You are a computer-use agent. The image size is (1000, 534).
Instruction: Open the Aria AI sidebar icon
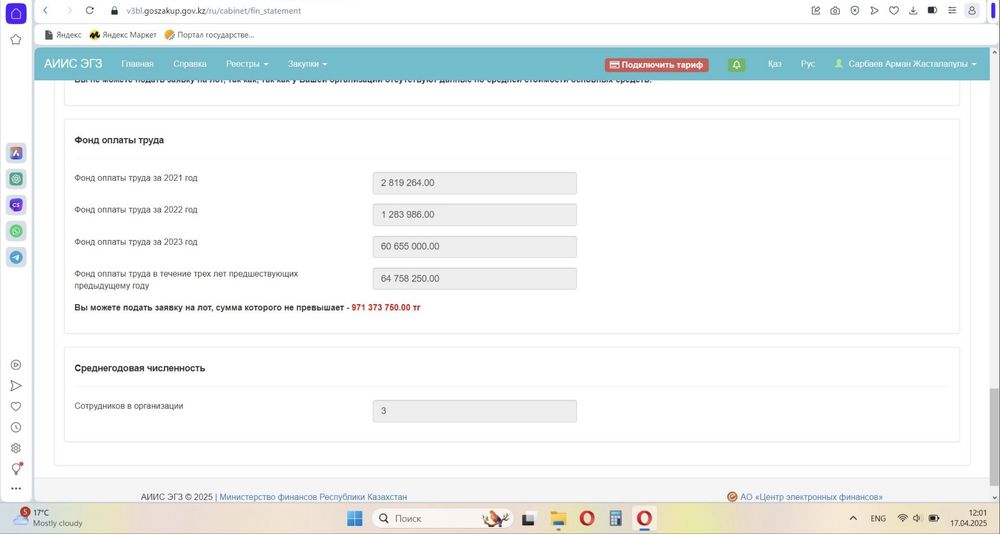(17, 153)
